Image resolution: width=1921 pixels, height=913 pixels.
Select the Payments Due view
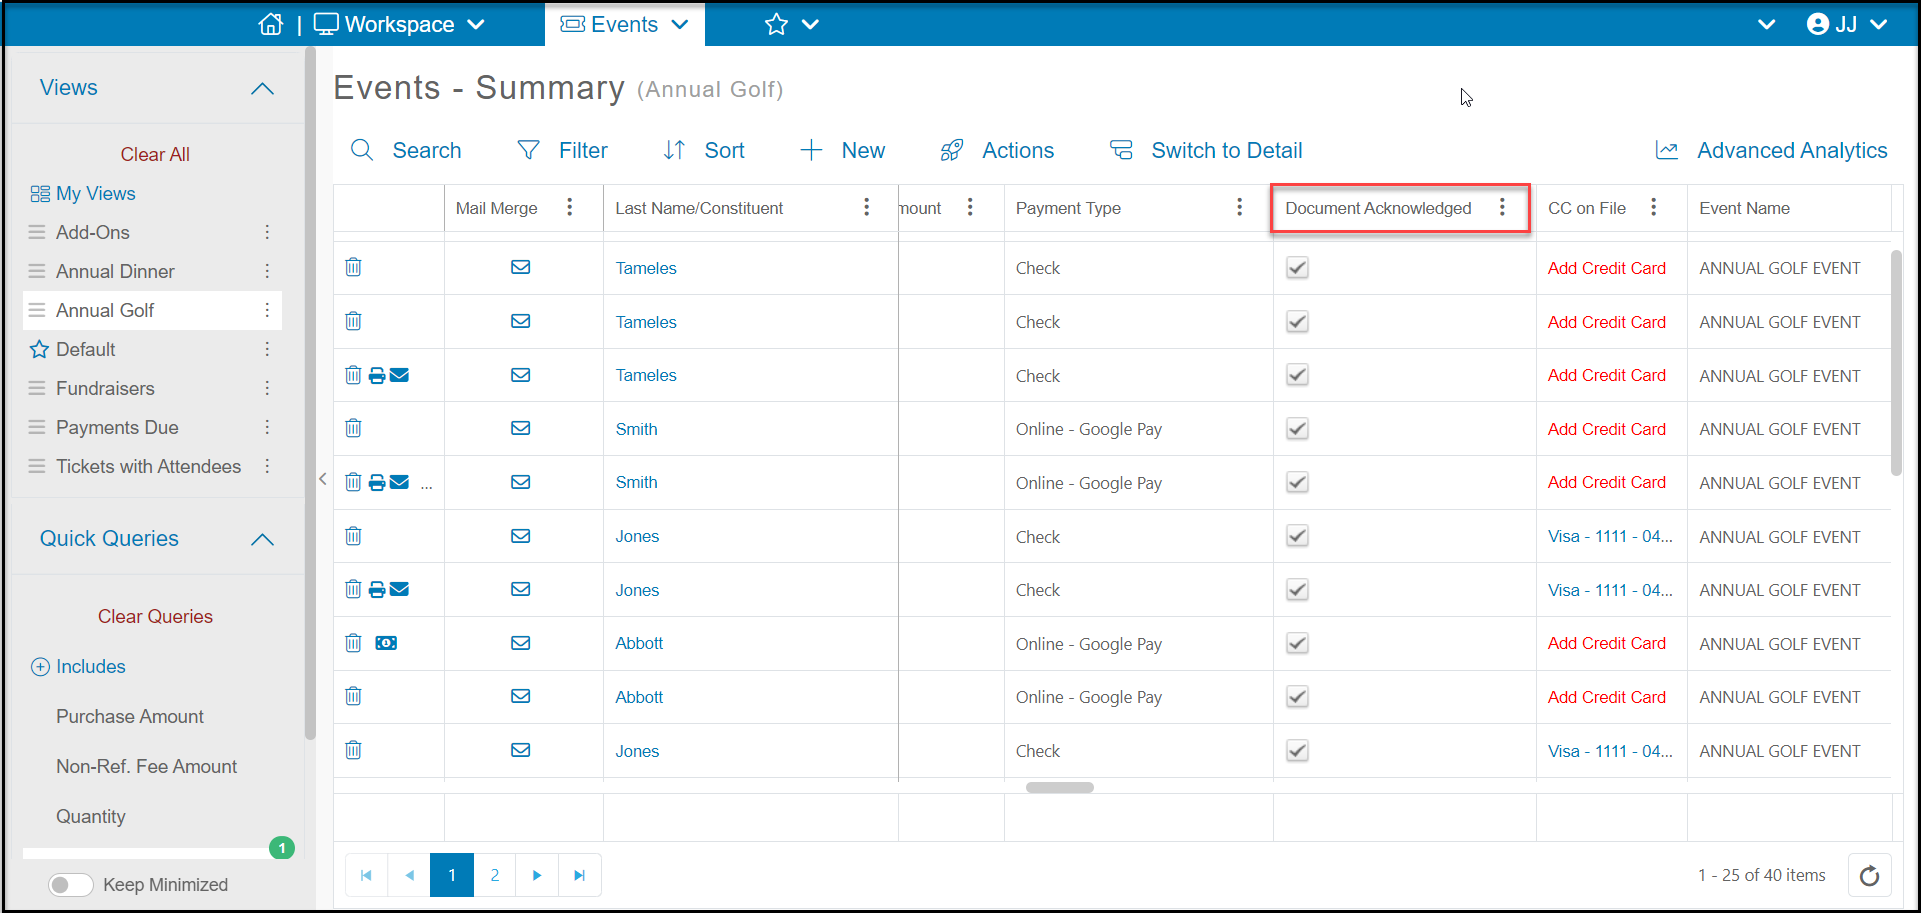tap(117, 427)
